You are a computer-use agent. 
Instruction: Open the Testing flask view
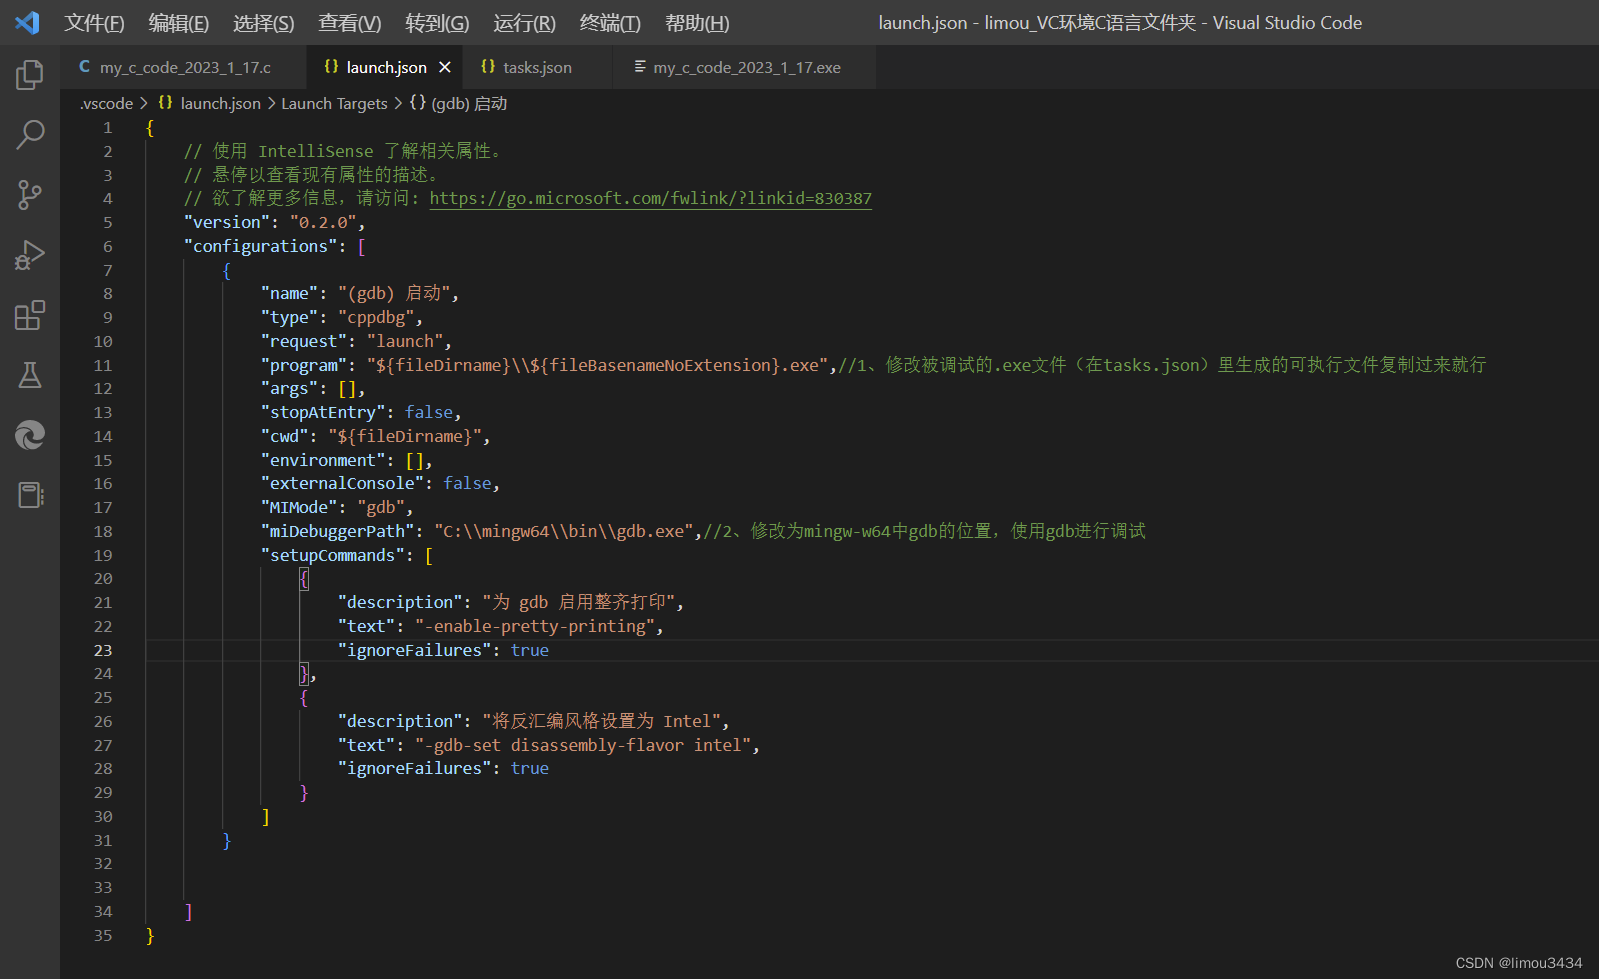point(30,375)
